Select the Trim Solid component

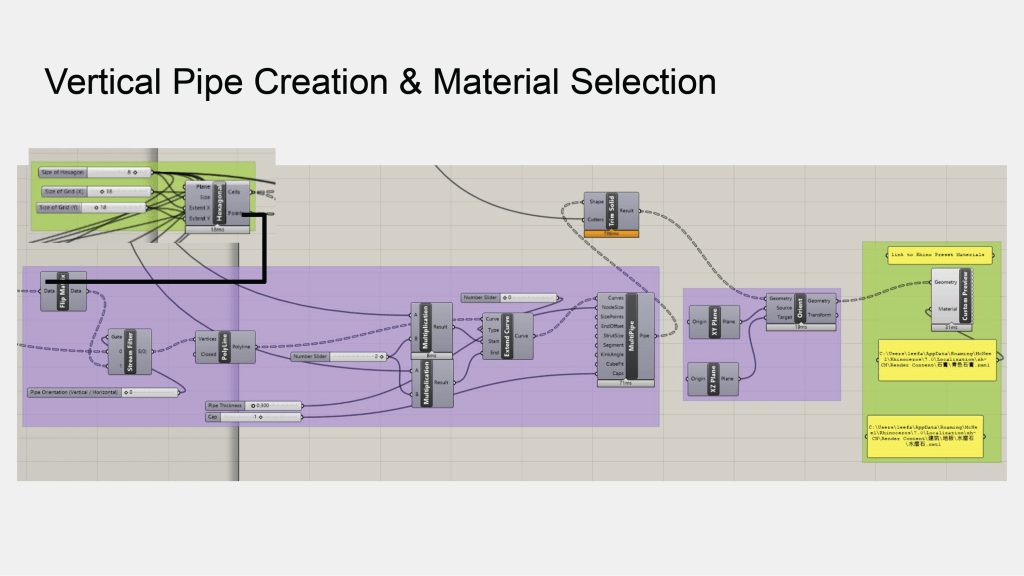612,211
